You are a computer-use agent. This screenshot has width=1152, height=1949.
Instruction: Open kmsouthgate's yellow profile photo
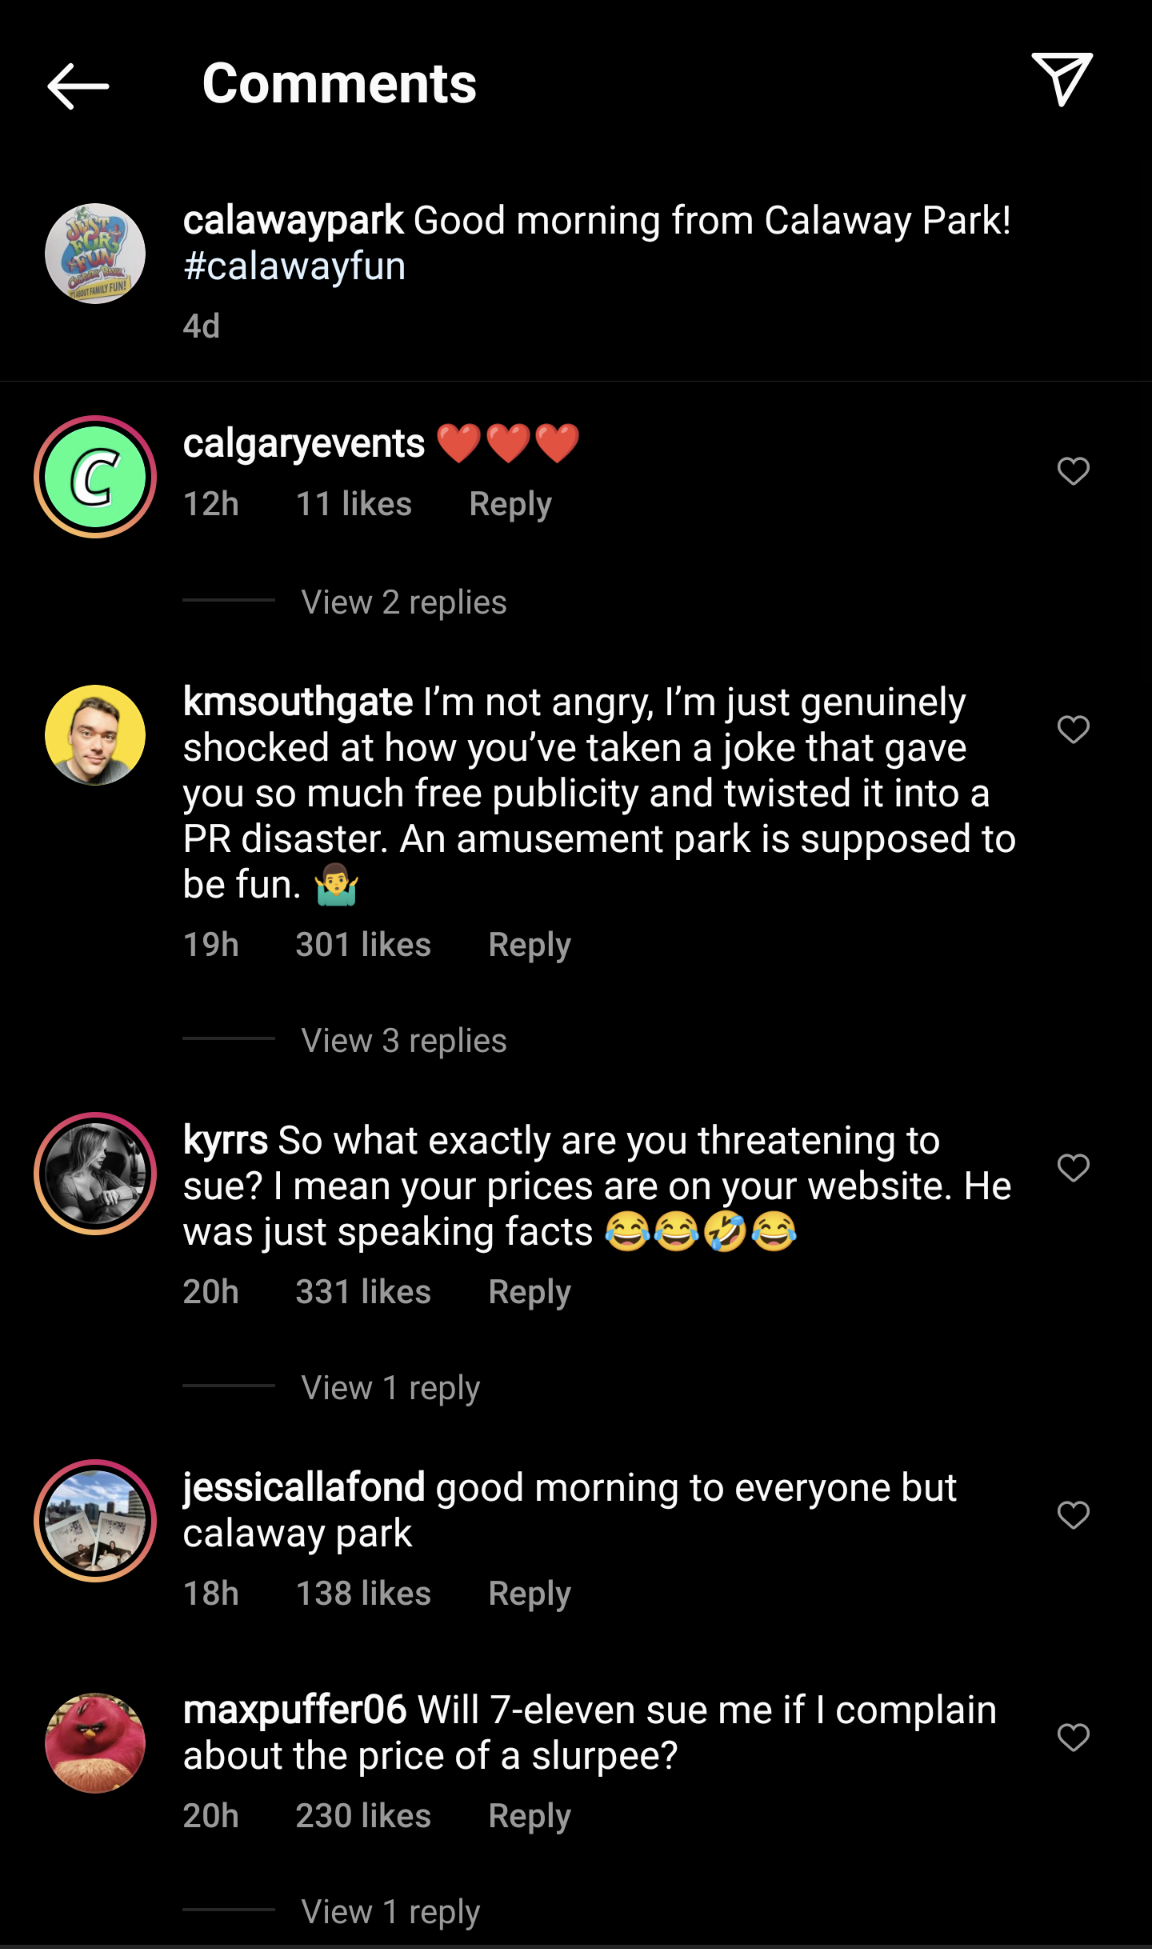click(x=95, y=735)
